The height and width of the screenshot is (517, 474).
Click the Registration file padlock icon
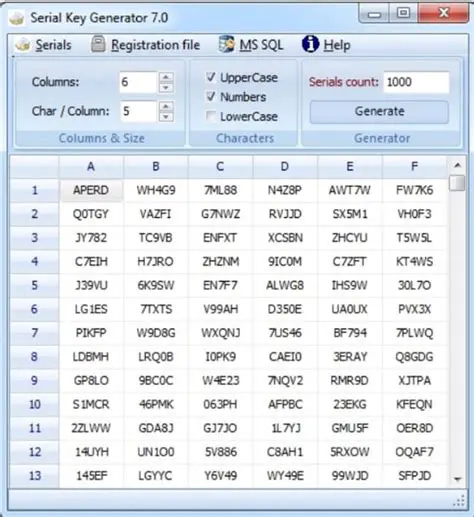tap(98, 44)
